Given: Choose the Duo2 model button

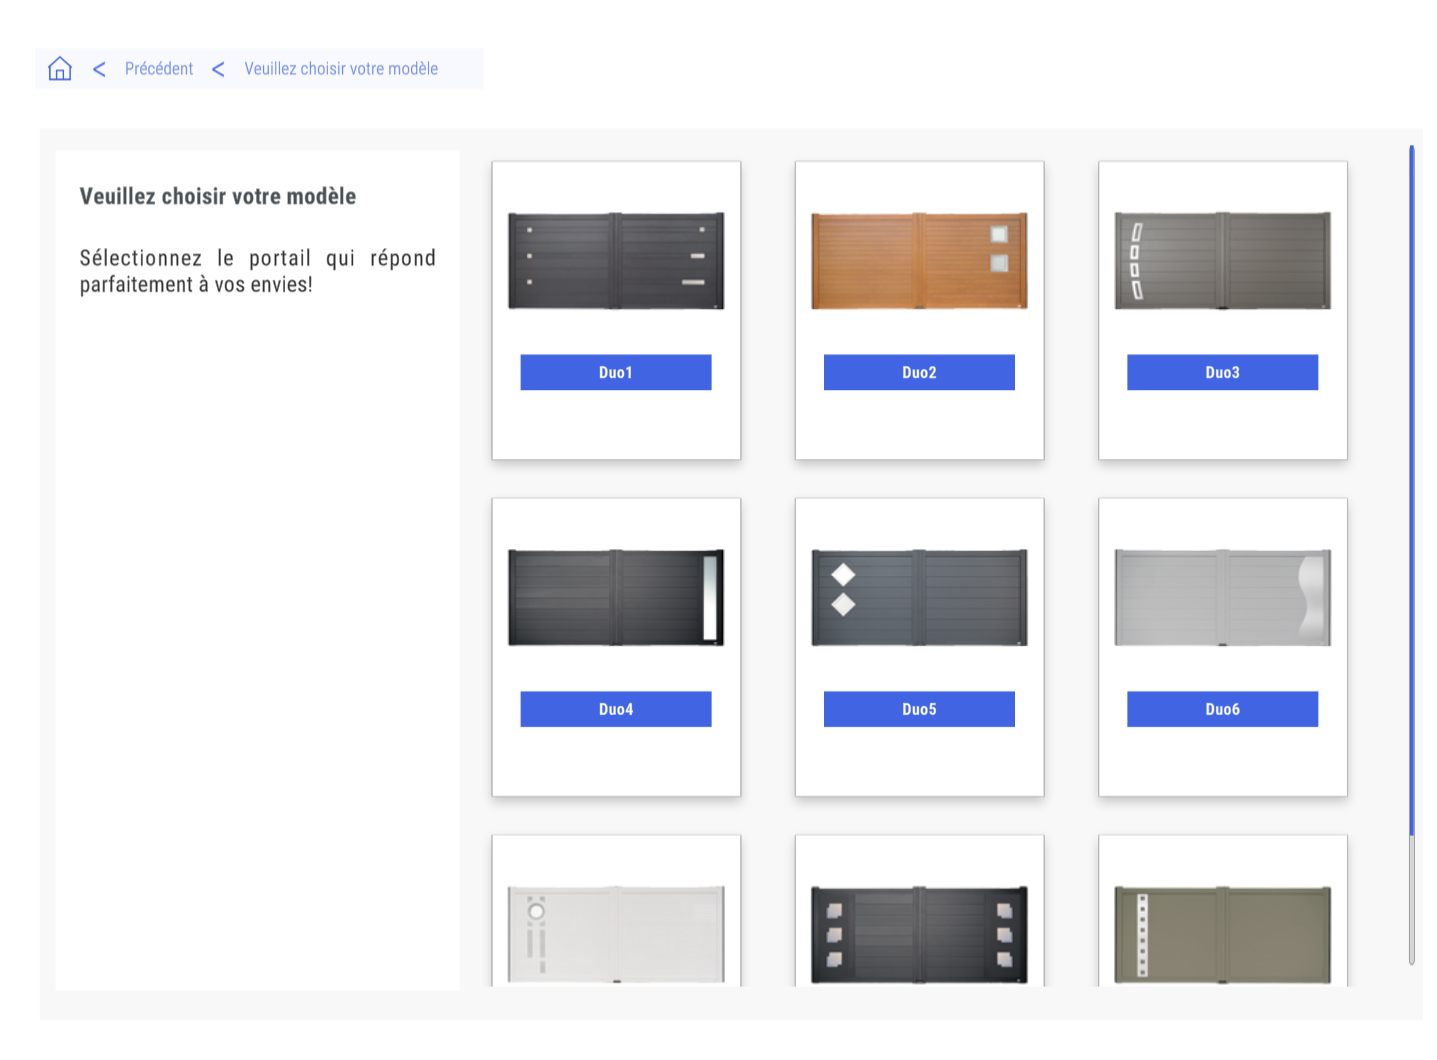Looking at the screenshot, I should pyautogui.click(x=918, y=372).
